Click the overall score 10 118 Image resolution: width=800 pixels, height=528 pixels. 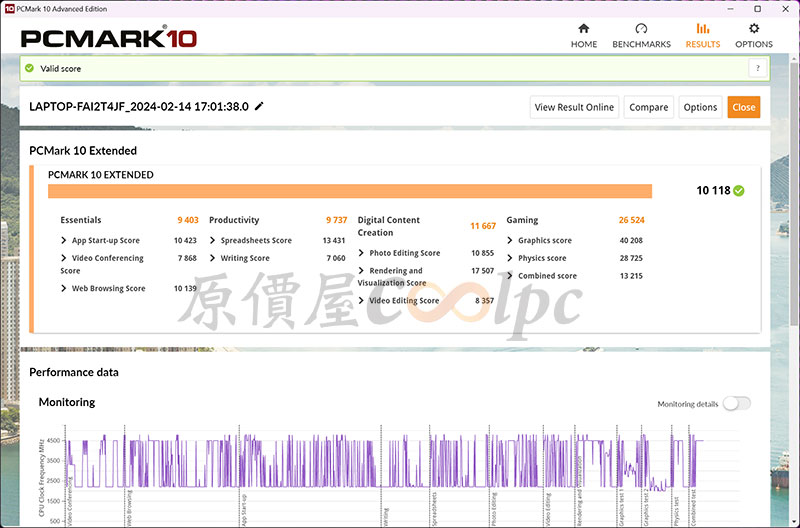713,191
